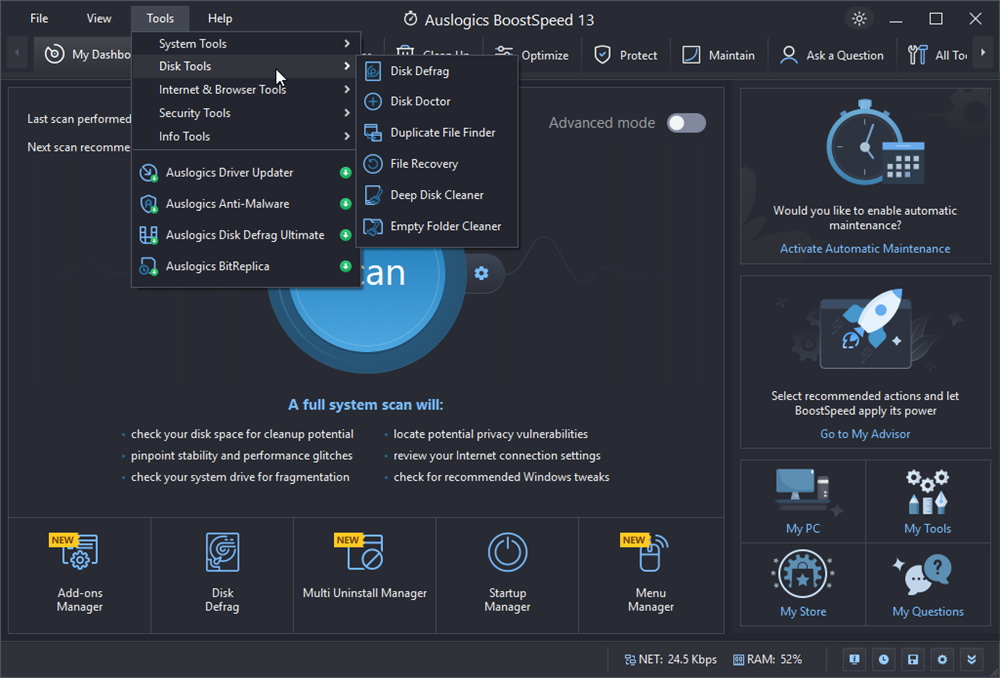Expand the status bar chevron menu
This screenshot has height=678, width=1000.
click(971, 659)
